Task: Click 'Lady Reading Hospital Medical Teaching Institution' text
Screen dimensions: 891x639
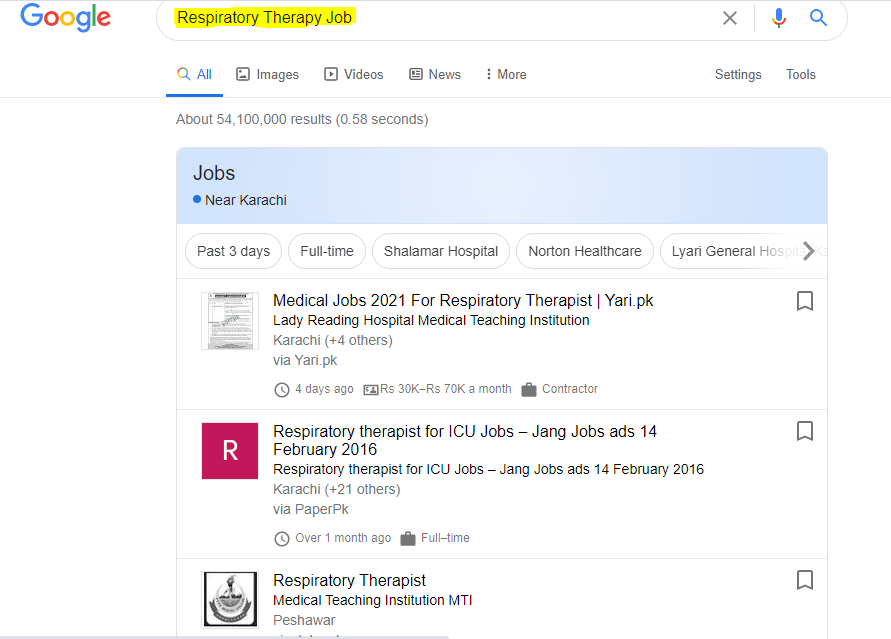Action: [431, 320]
